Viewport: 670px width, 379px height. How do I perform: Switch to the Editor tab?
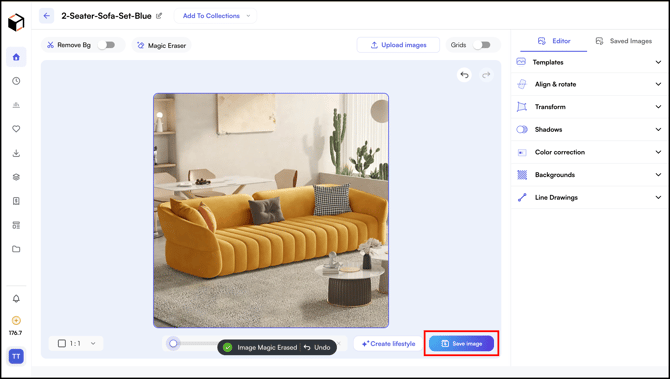554,41
